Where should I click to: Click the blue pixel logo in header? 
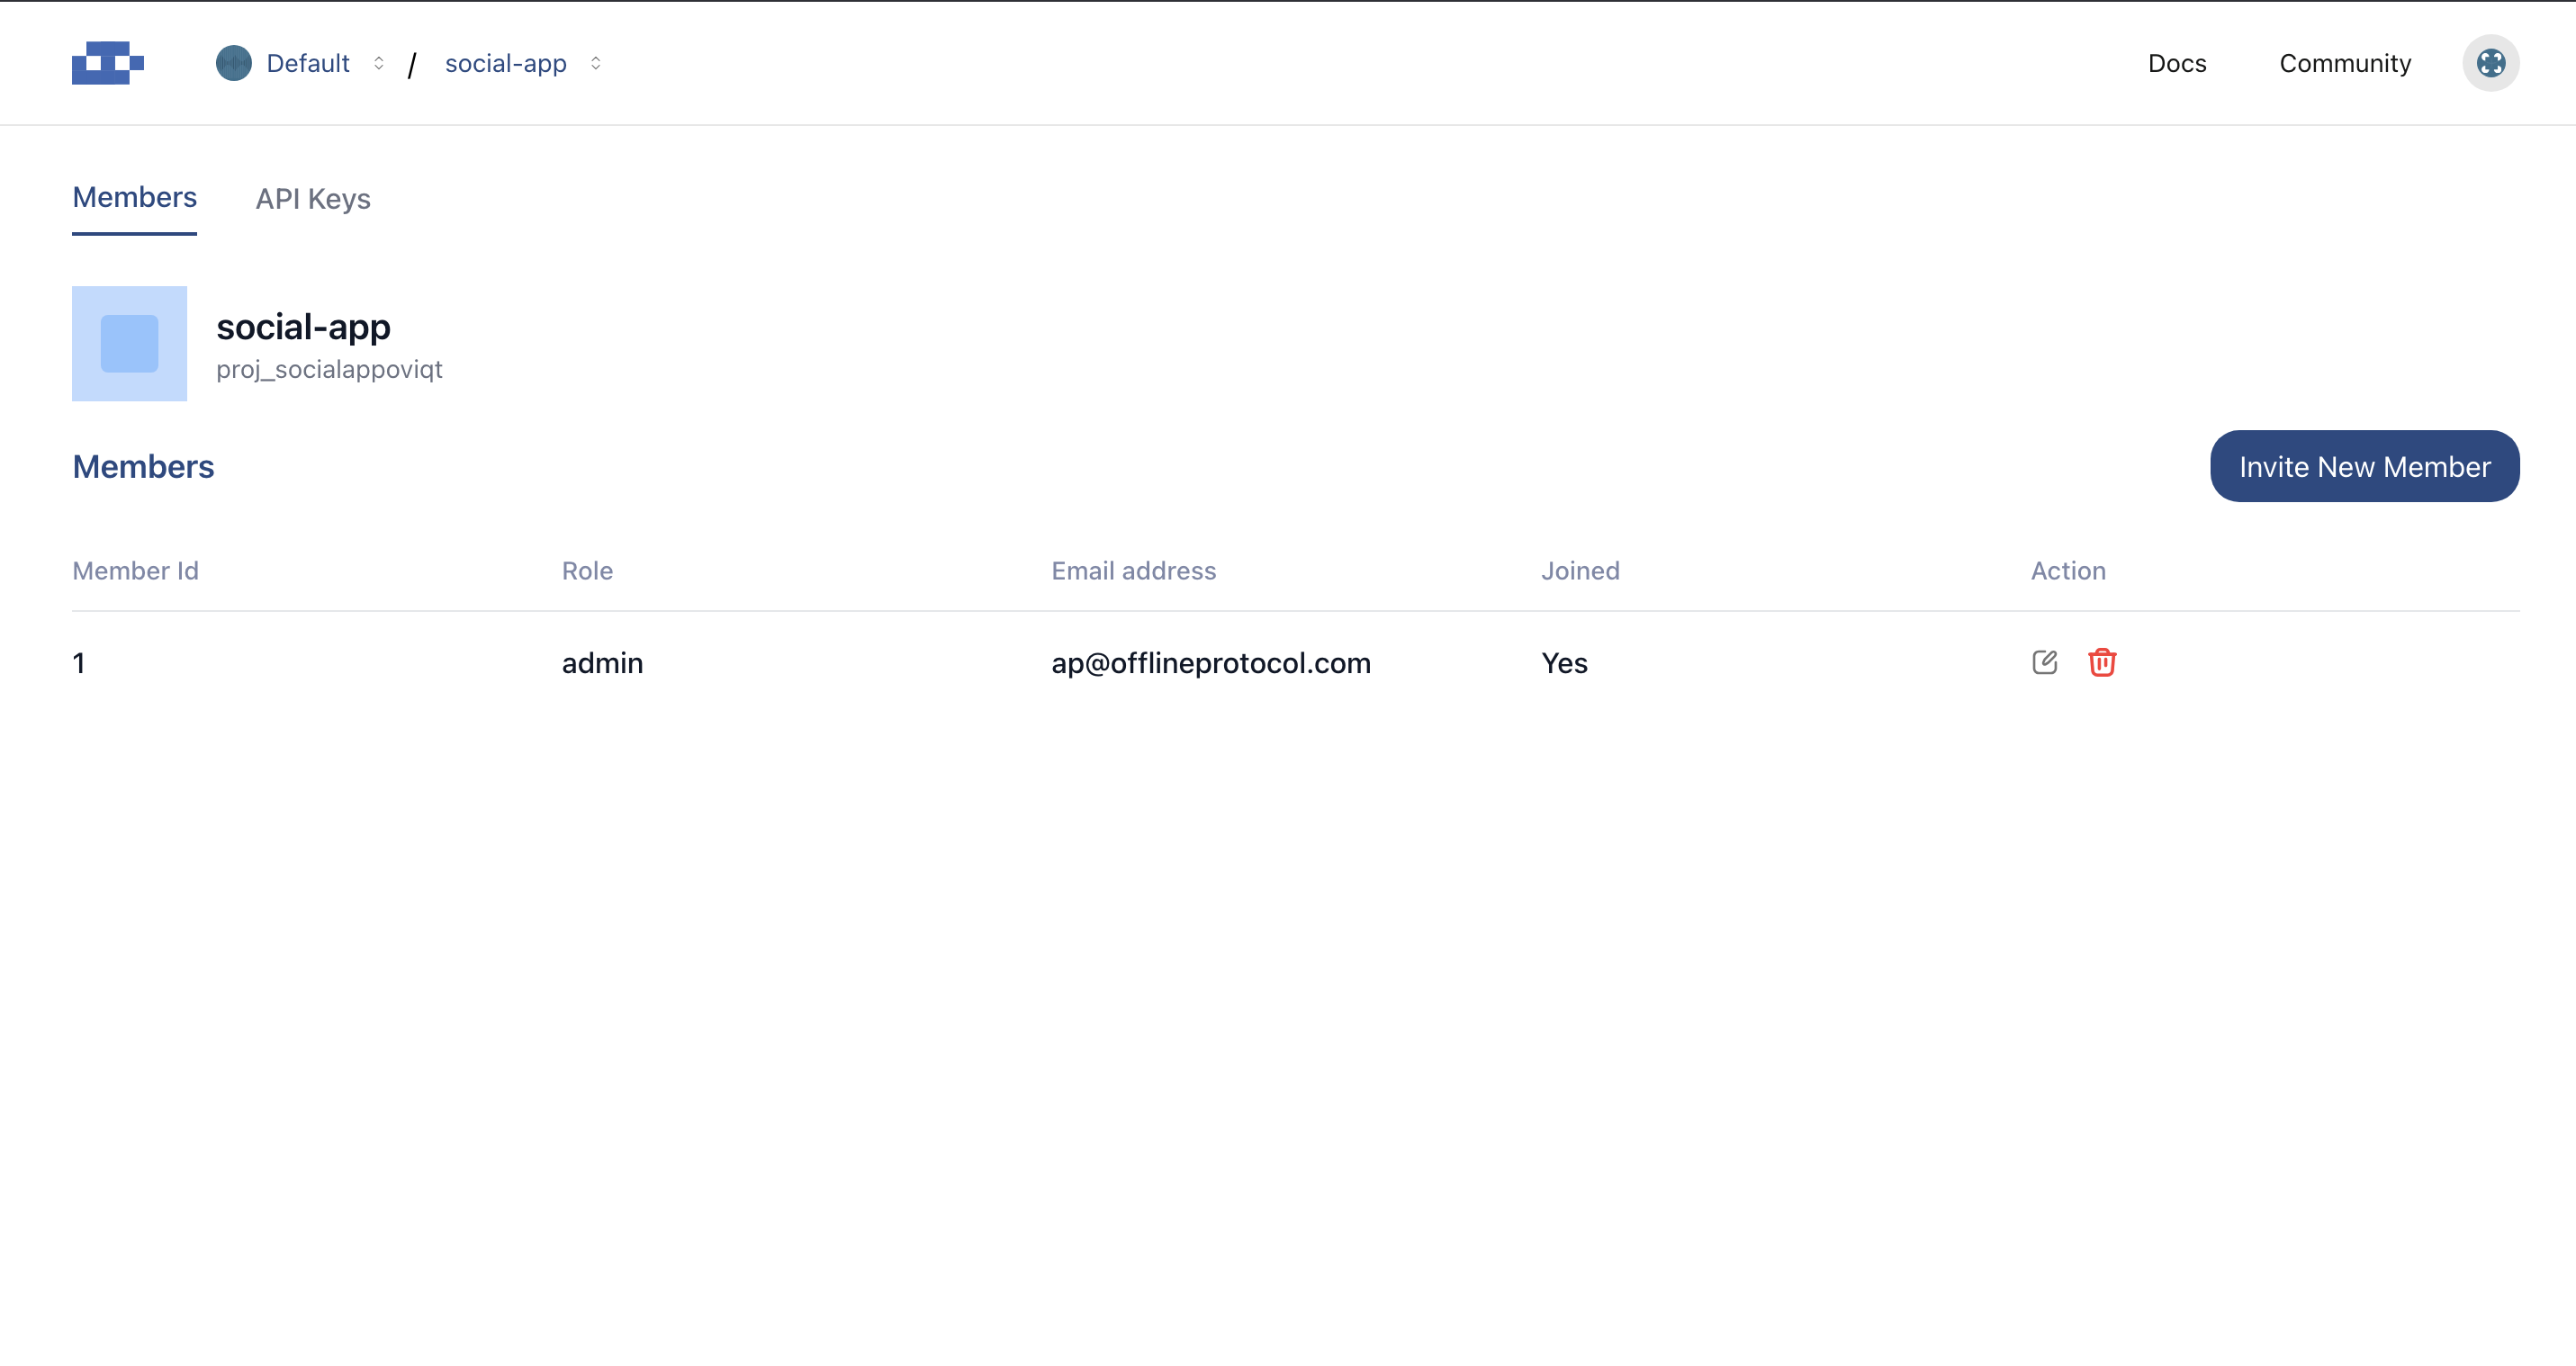tap(108, 63)
